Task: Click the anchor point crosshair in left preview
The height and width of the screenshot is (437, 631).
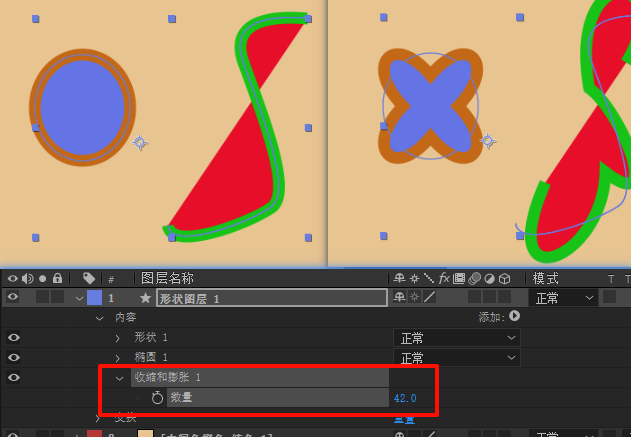Action: [140, 142]
